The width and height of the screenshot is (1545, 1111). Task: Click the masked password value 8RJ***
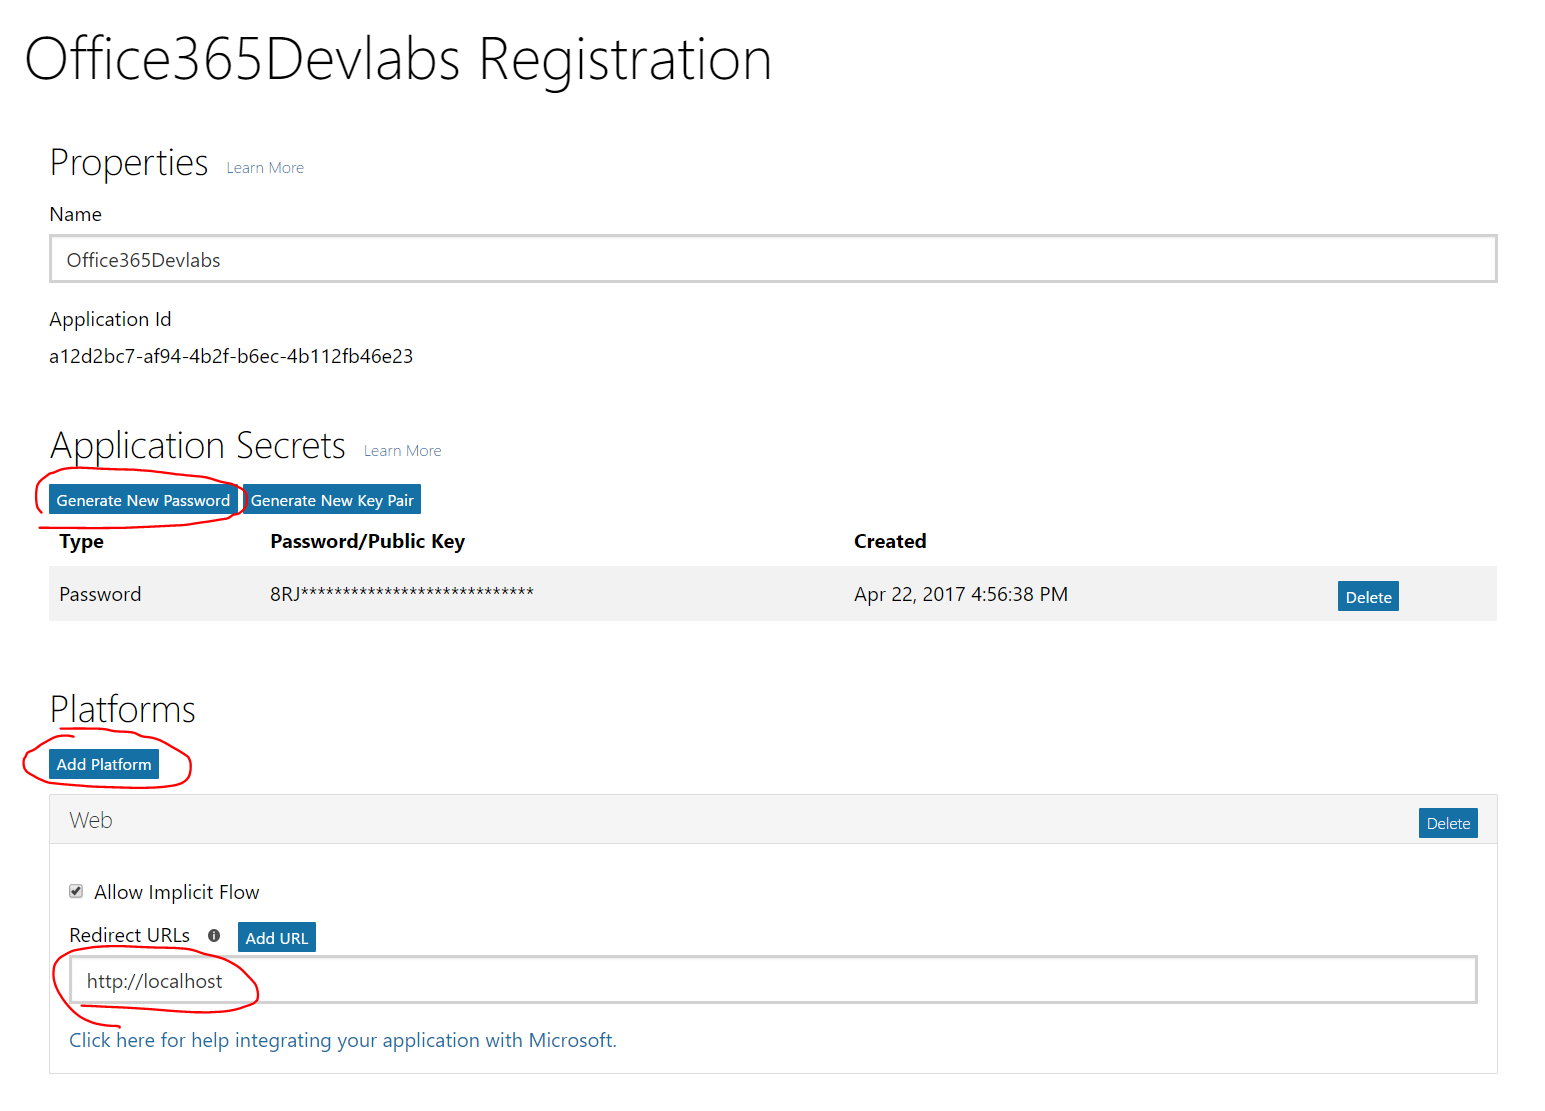[402, 594]
